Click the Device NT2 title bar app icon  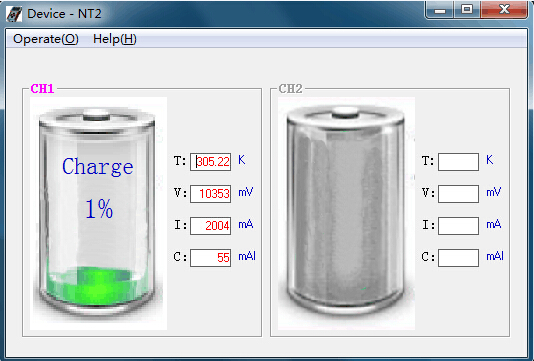pyautogui.click(x=14, y=14)
